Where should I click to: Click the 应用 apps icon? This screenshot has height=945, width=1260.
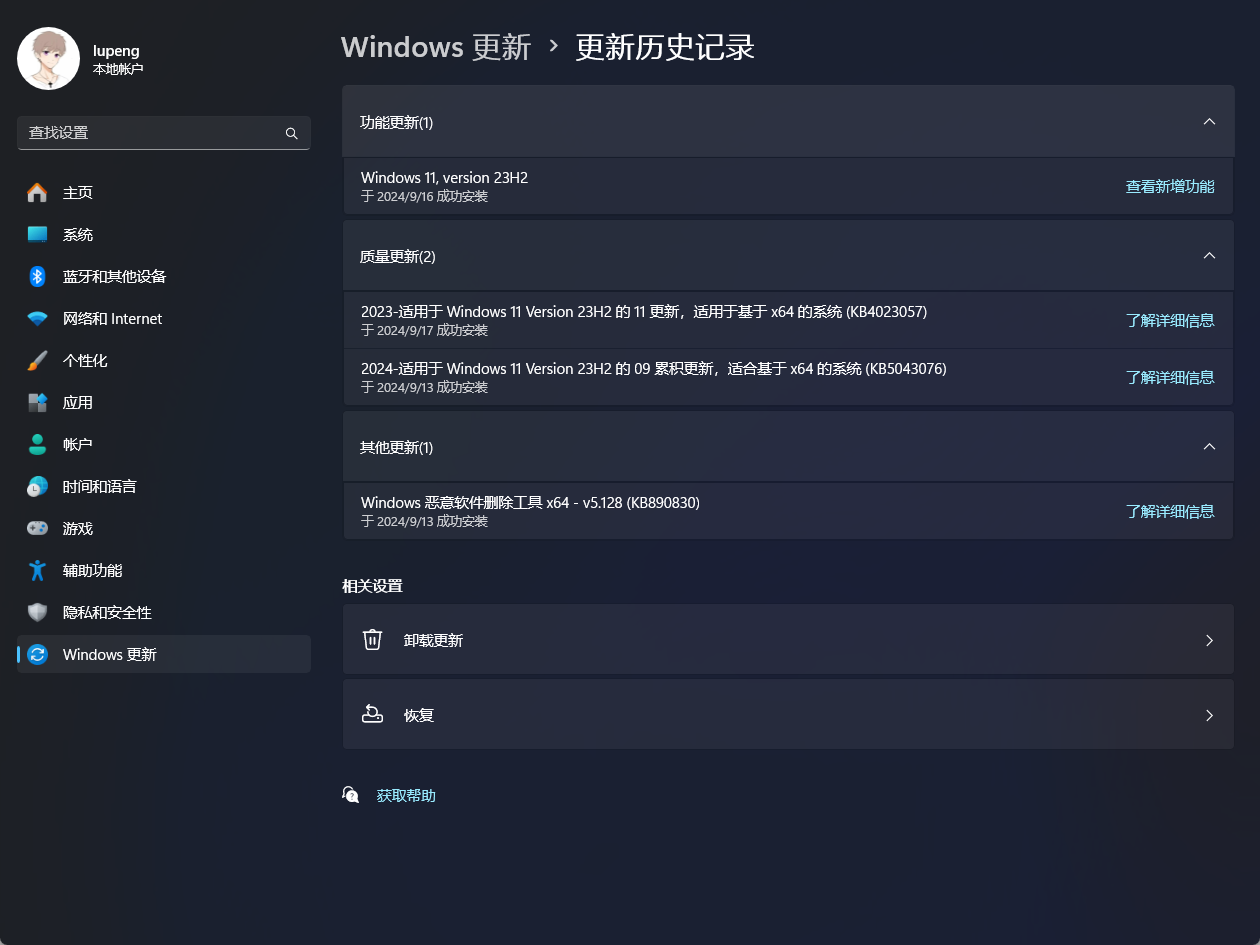pos(37,402)
